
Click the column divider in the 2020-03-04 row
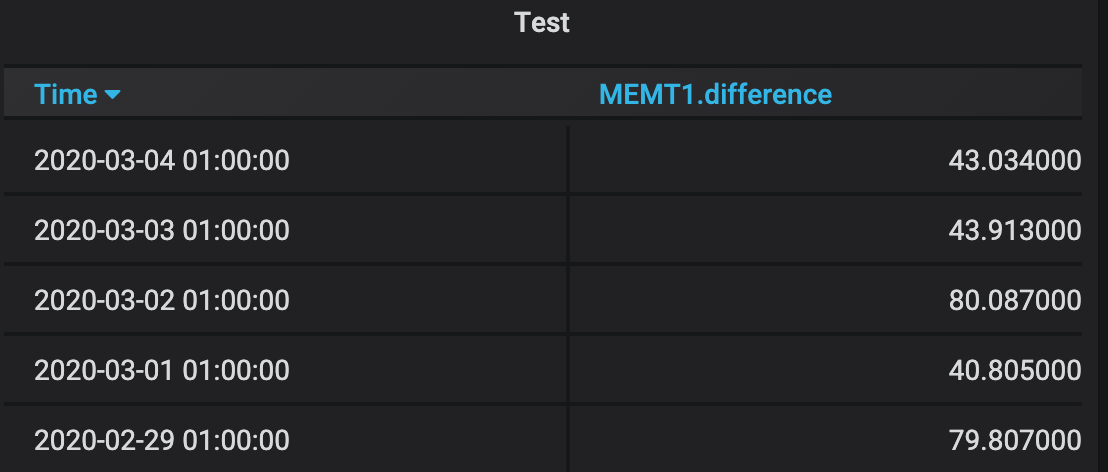click(x=568, y=160)
